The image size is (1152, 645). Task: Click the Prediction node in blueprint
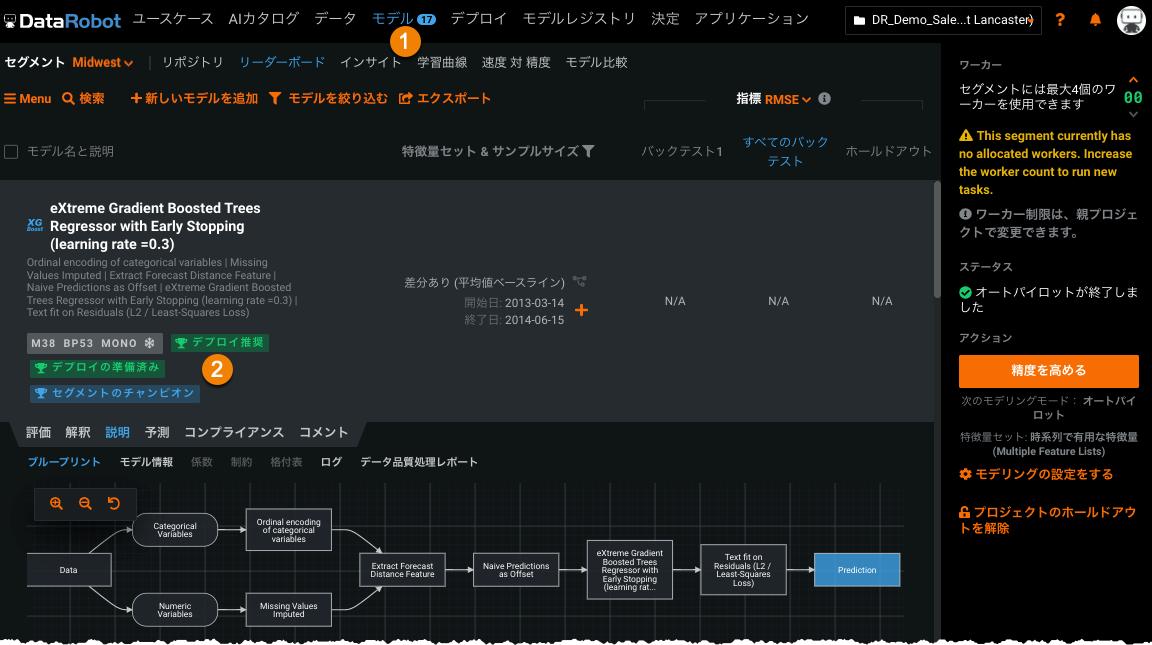[x=857, y=570]
